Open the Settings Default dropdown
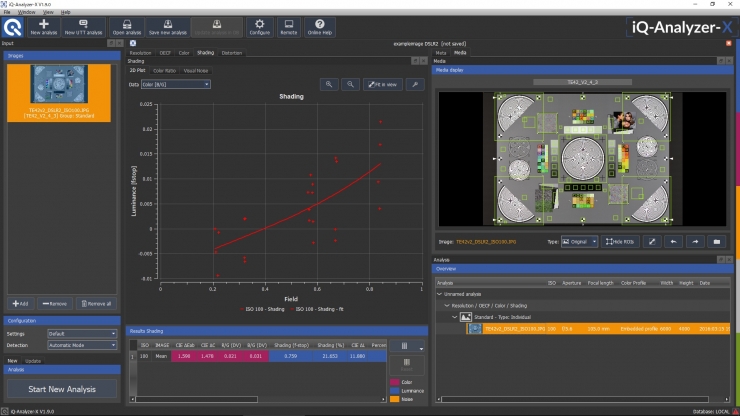The height and width of the screenshot is (416, 740). point(82,333)
